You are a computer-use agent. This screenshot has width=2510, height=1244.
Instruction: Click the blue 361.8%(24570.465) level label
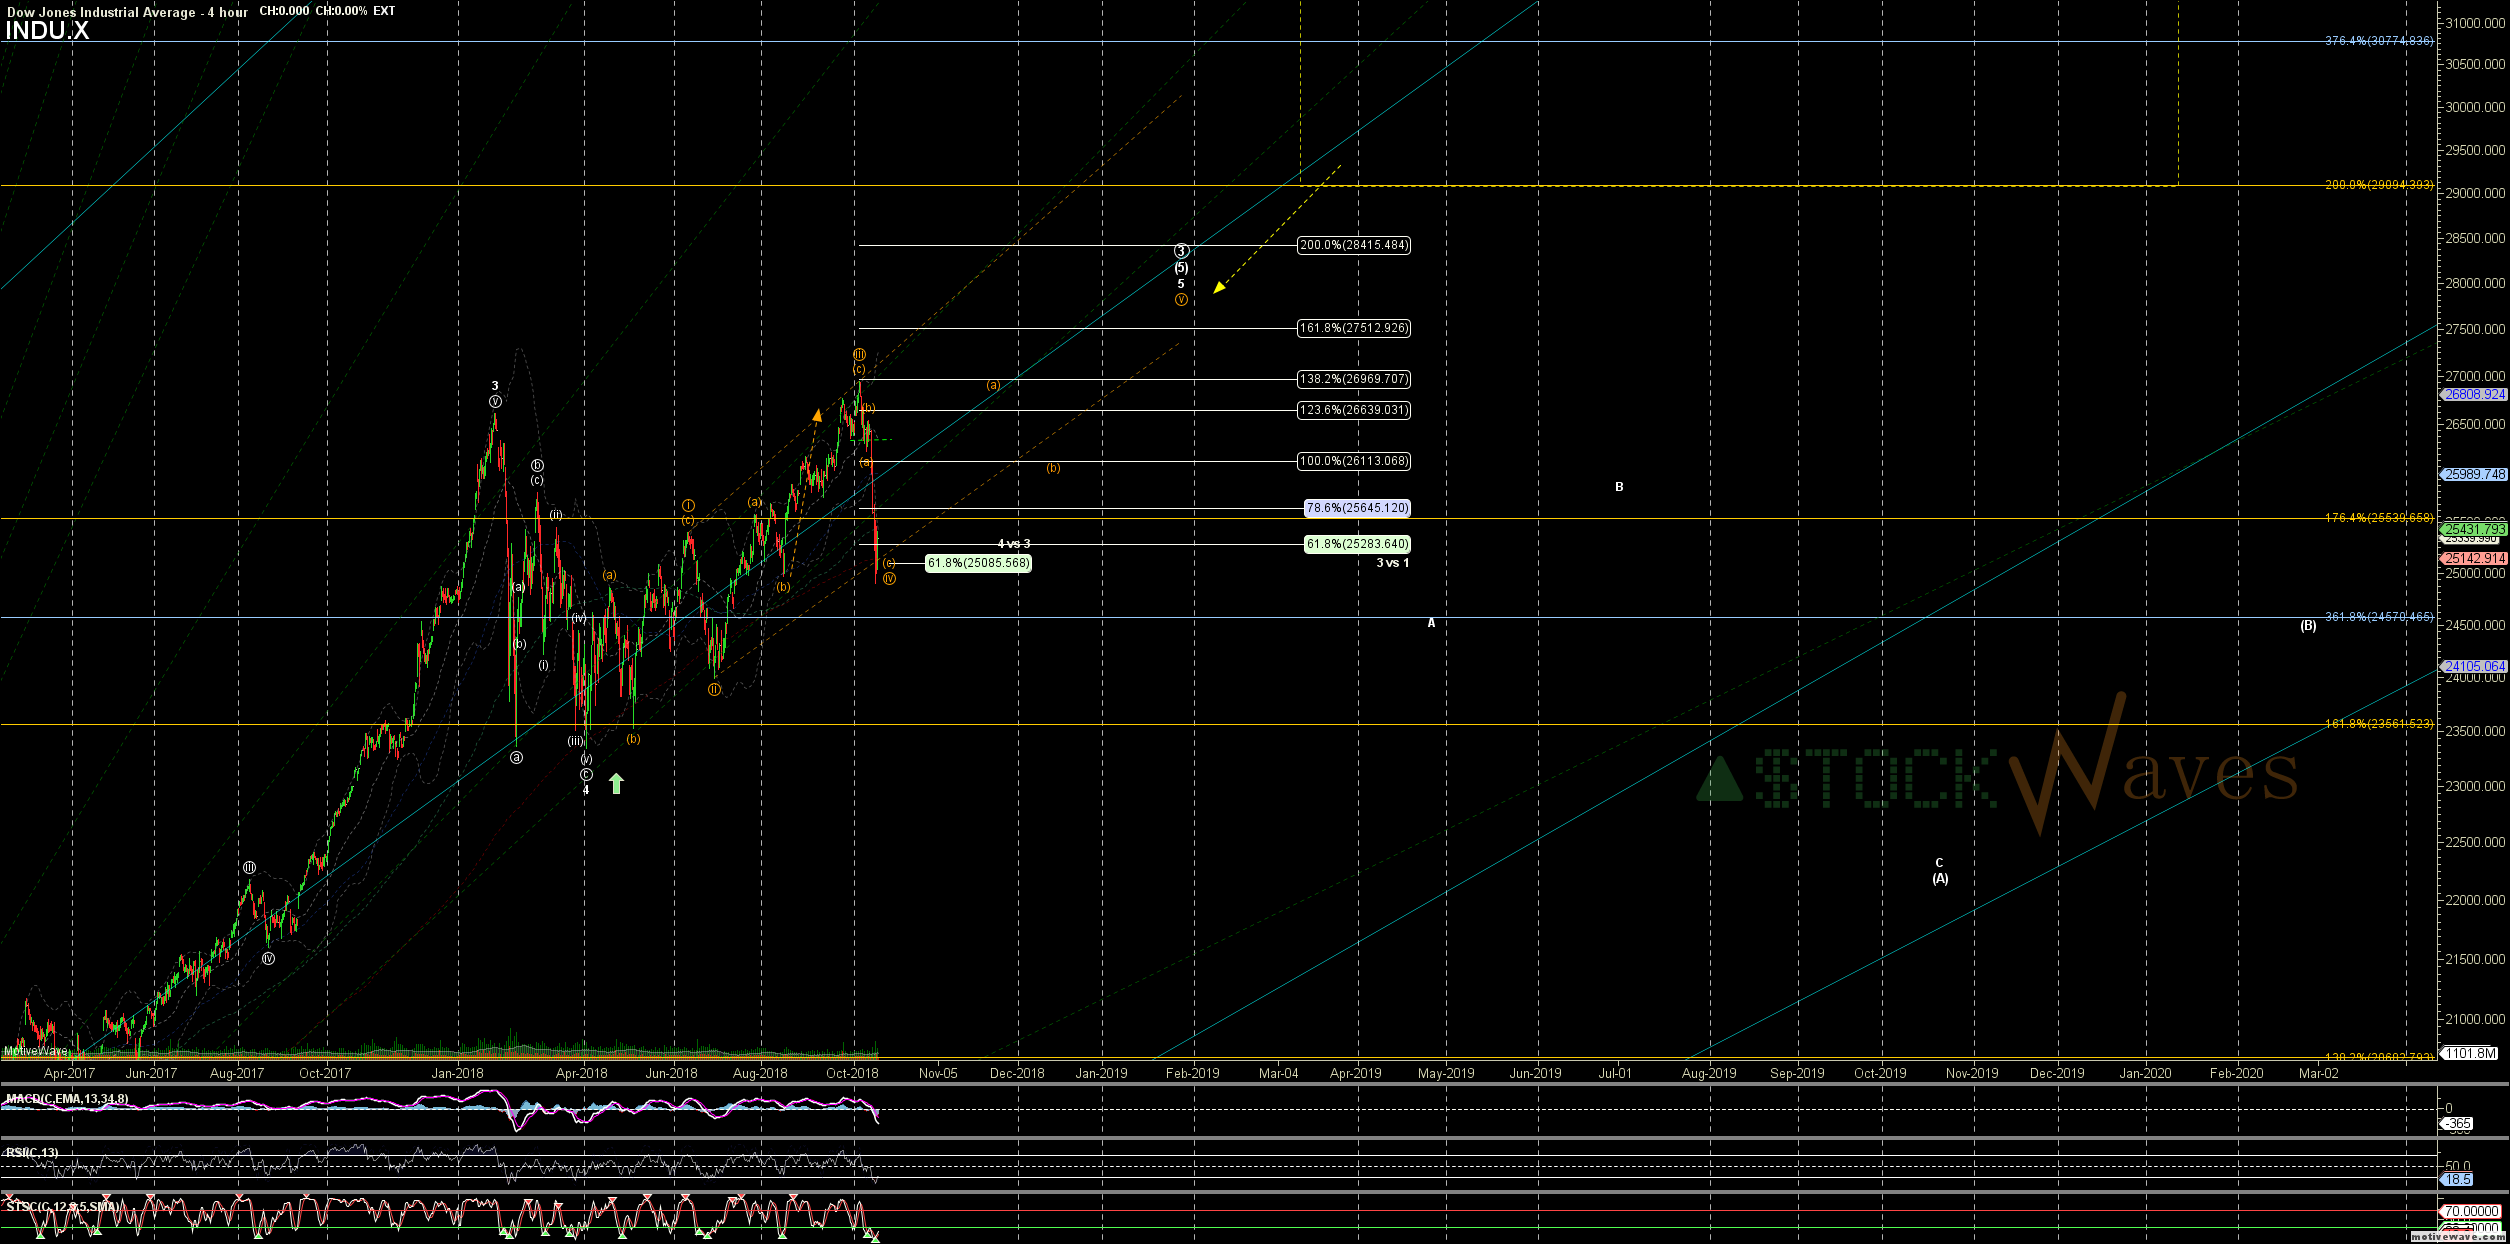(x=2379, y=617)
